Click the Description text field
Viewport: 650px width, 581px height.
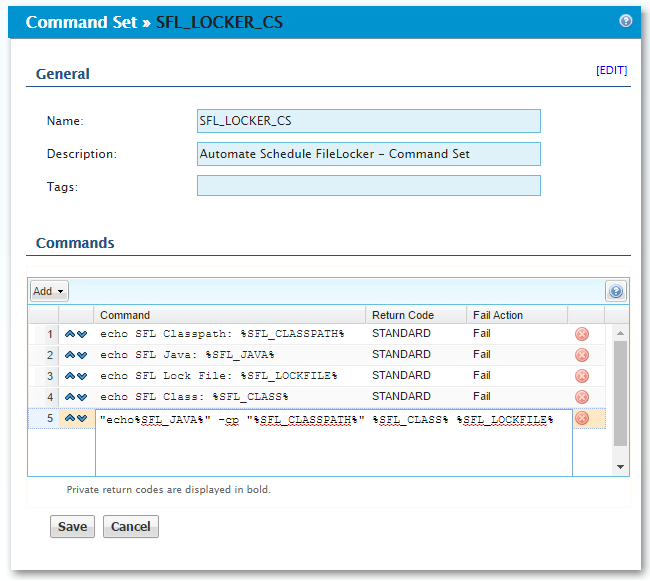tap(368, 154)
